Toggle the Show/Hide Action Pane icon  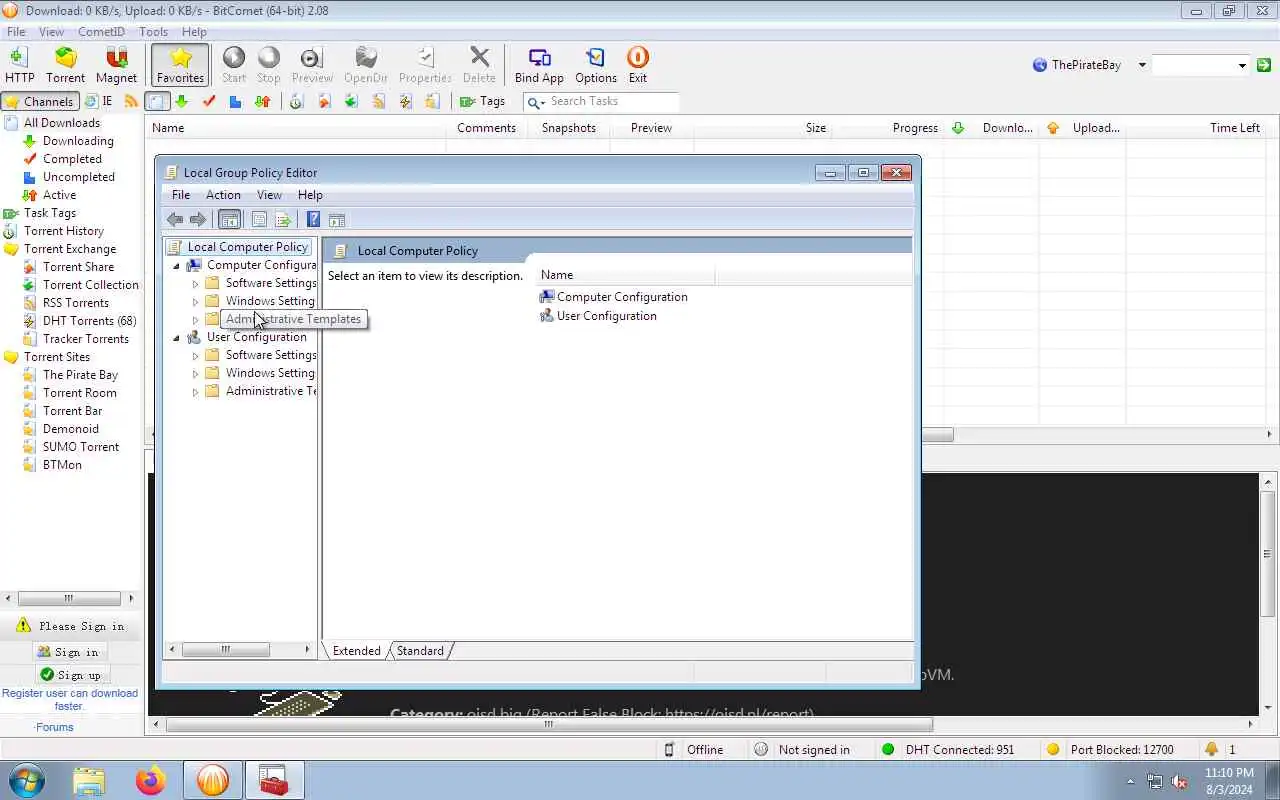pyautogui.click(x=337, y=220)
